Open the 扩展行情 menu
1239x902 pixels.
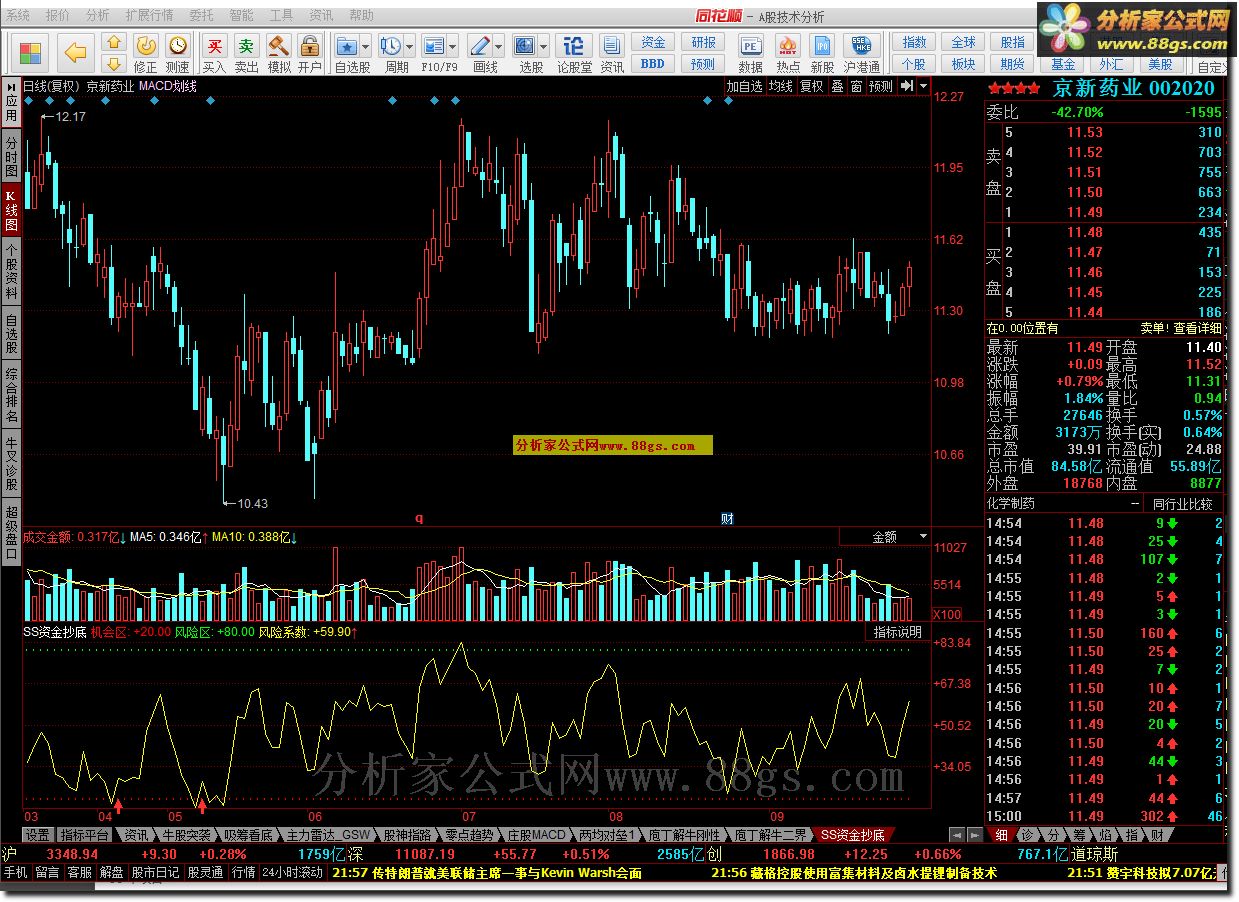[149, 16]
